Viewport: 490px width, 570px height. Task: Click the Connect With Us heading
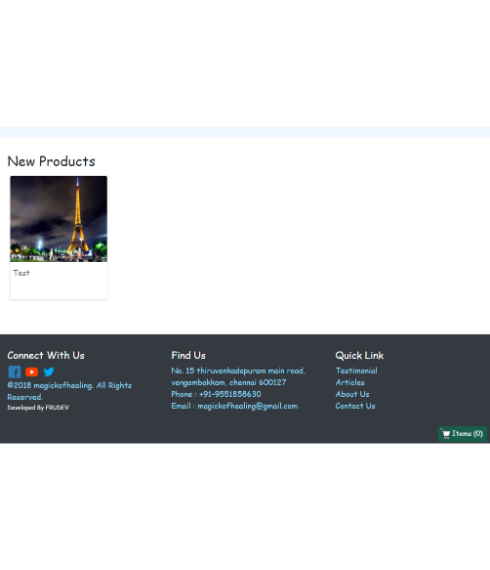point(46,355)
